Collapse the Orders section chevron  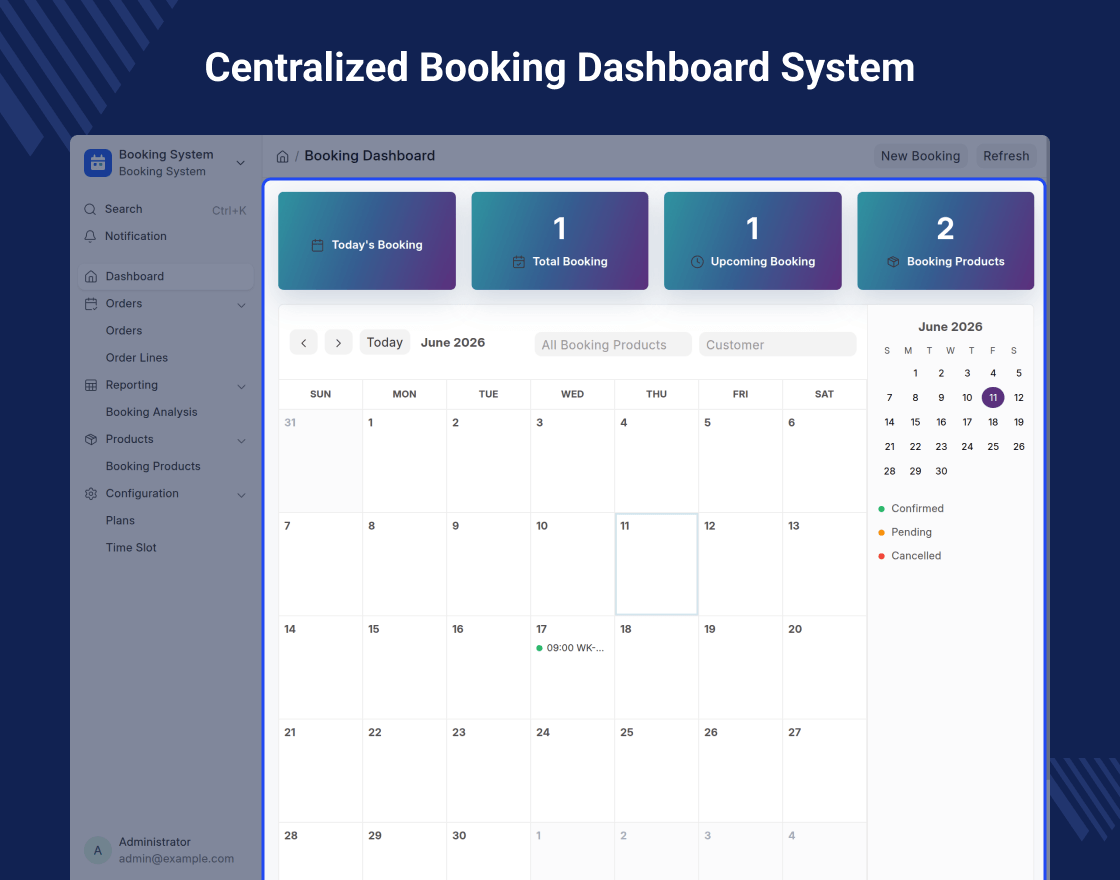(241, 305)
